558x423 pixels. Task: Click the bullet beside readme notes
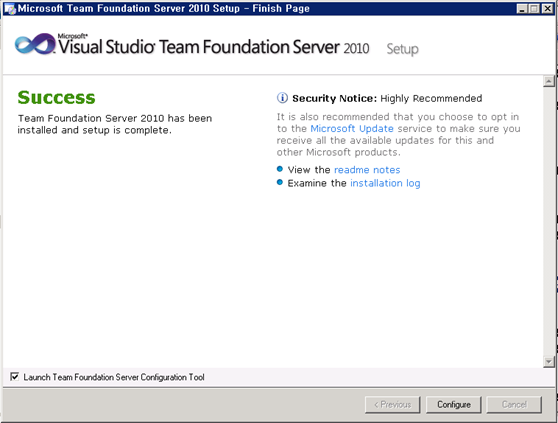coord(280,169)
